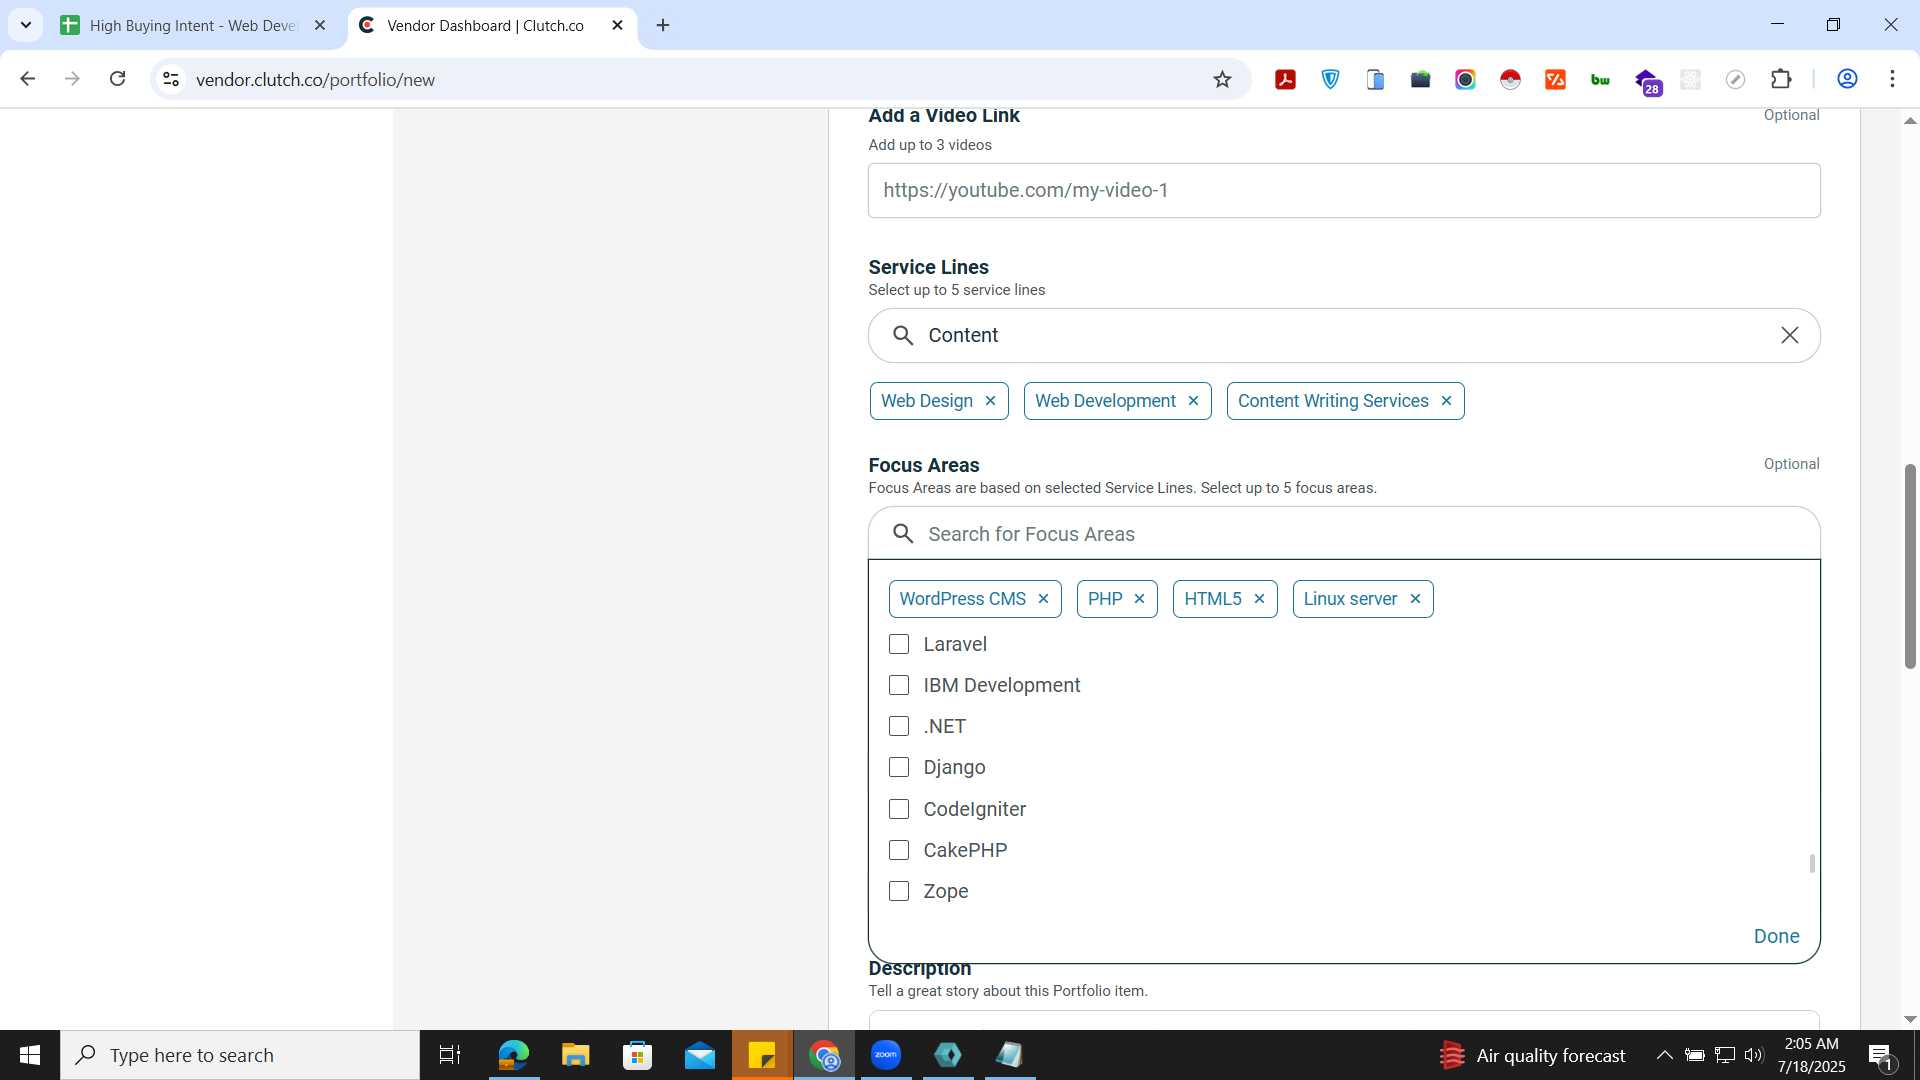
Task: Remove Content Writing Services tag
Action: pos(1446,401)
